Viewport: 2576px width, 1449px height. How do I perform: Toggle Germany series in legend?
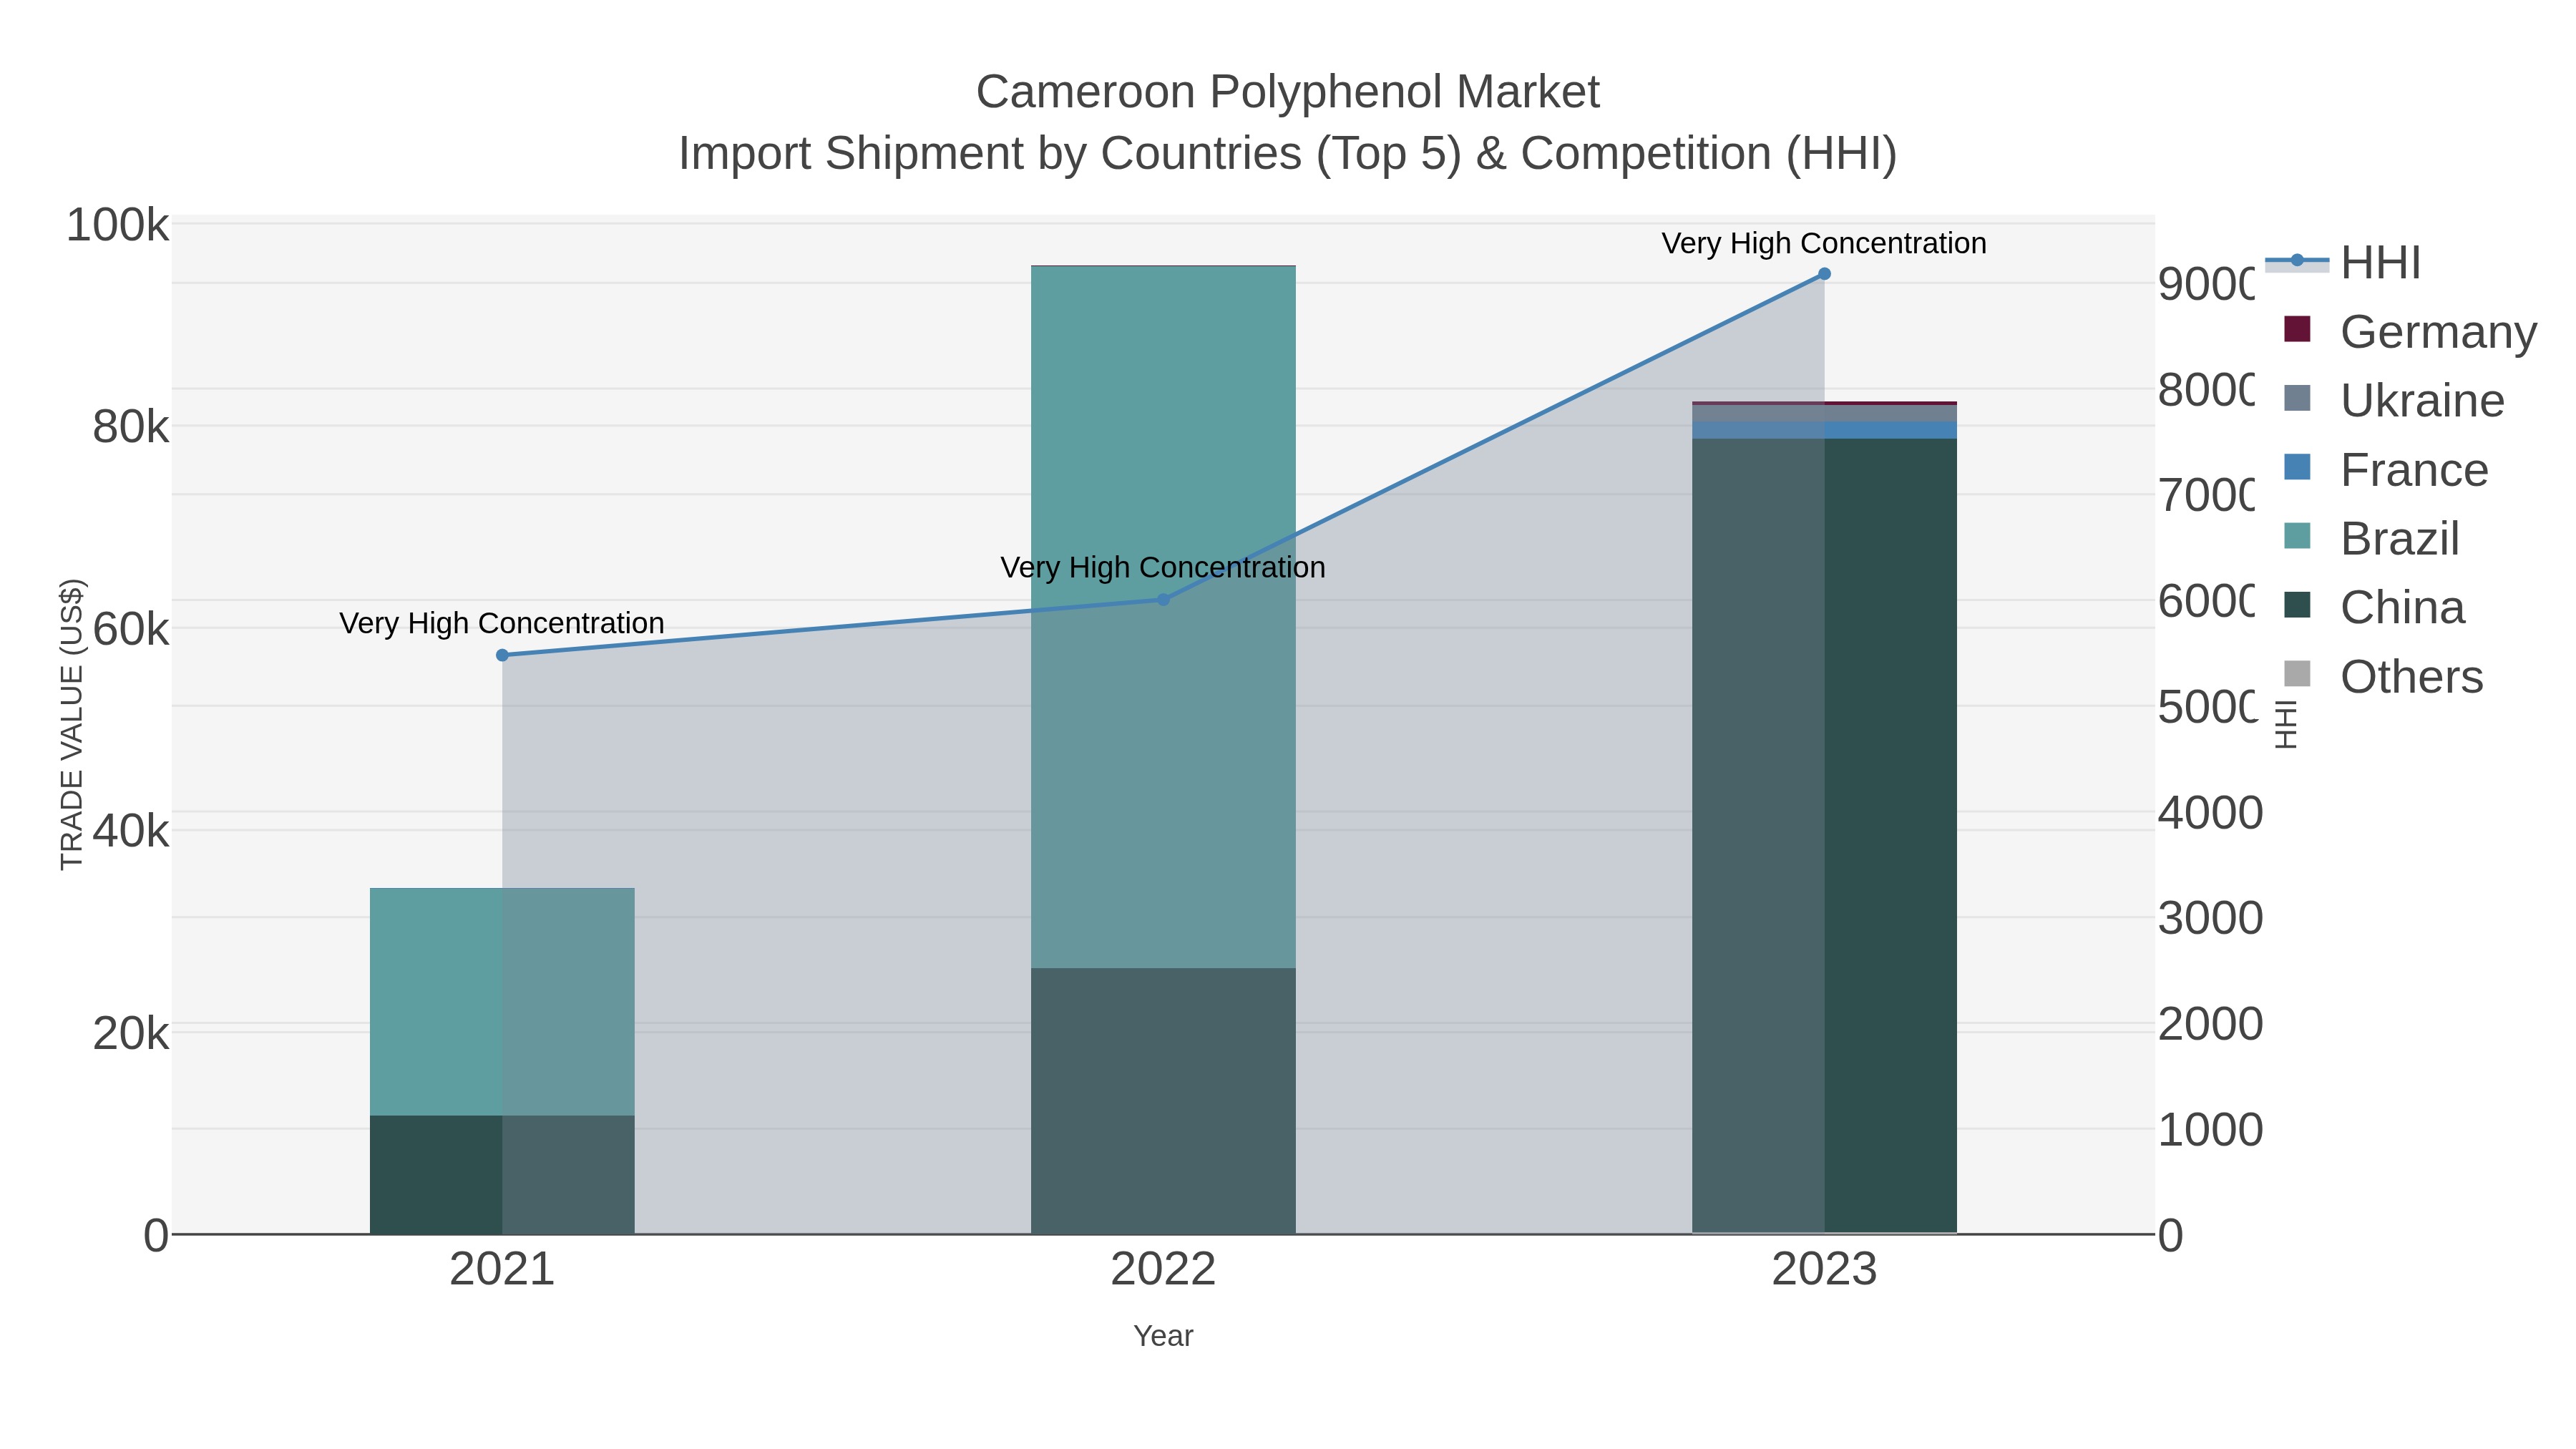[2411, 331]
